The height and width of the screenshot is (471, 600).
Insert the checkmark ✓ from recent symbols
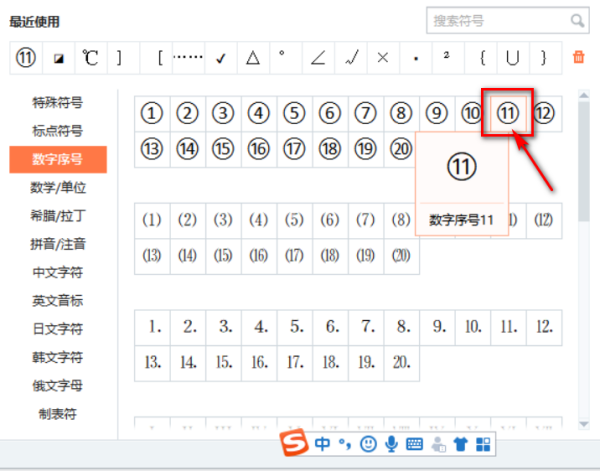[220, 57]
